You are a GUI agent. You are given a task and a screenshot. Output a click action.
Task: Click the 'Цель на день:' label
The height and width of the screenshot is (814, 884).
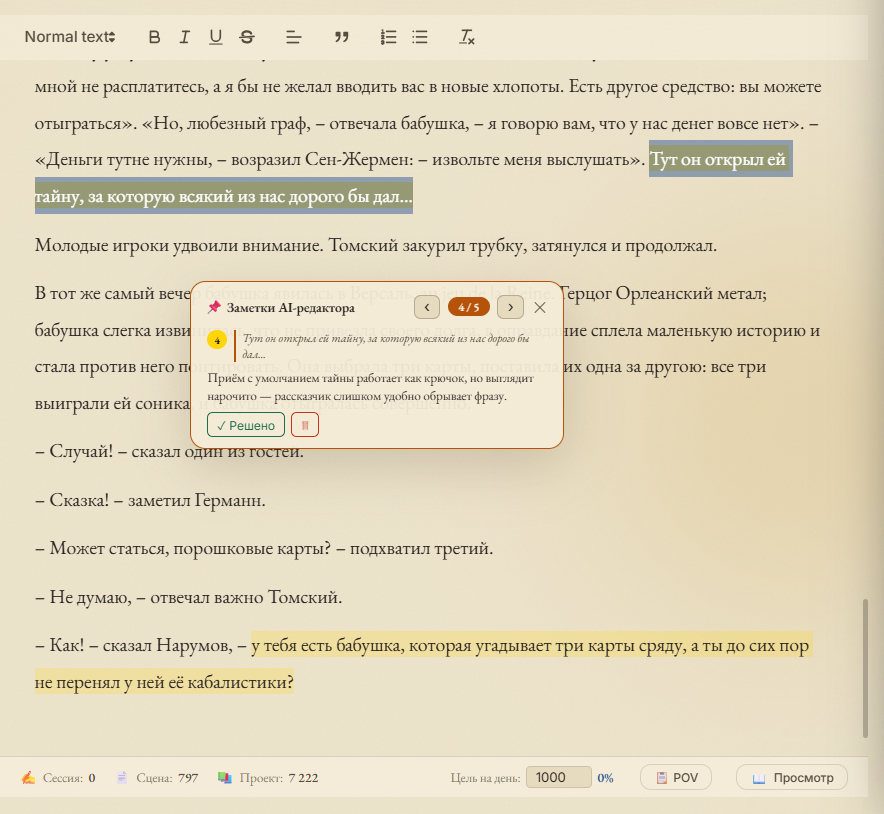[485, 778]
